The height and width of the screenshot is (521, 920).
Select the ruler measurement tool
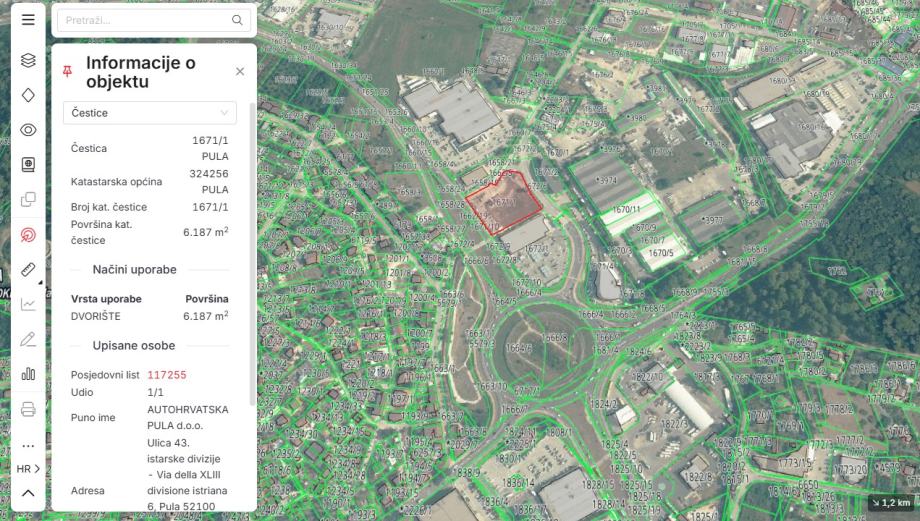coord(28,269)
